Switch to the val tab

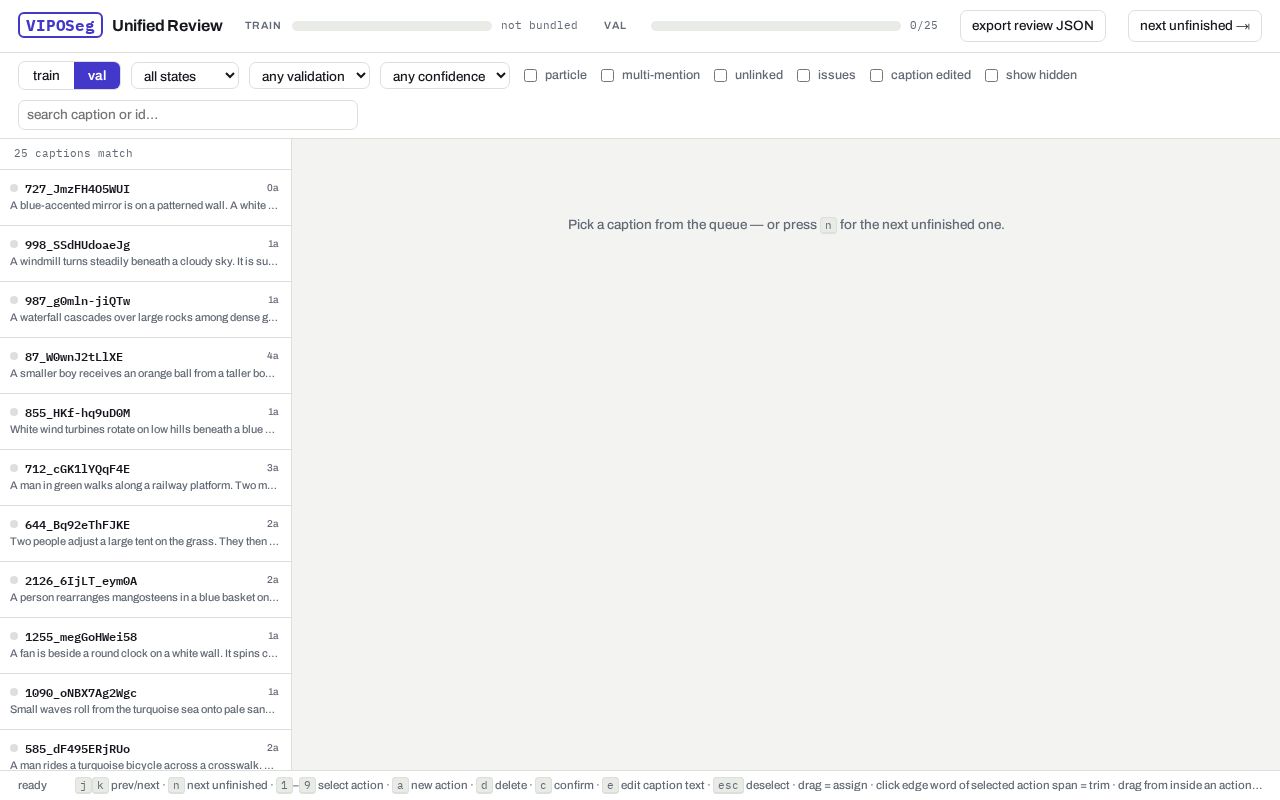[97, 76]
